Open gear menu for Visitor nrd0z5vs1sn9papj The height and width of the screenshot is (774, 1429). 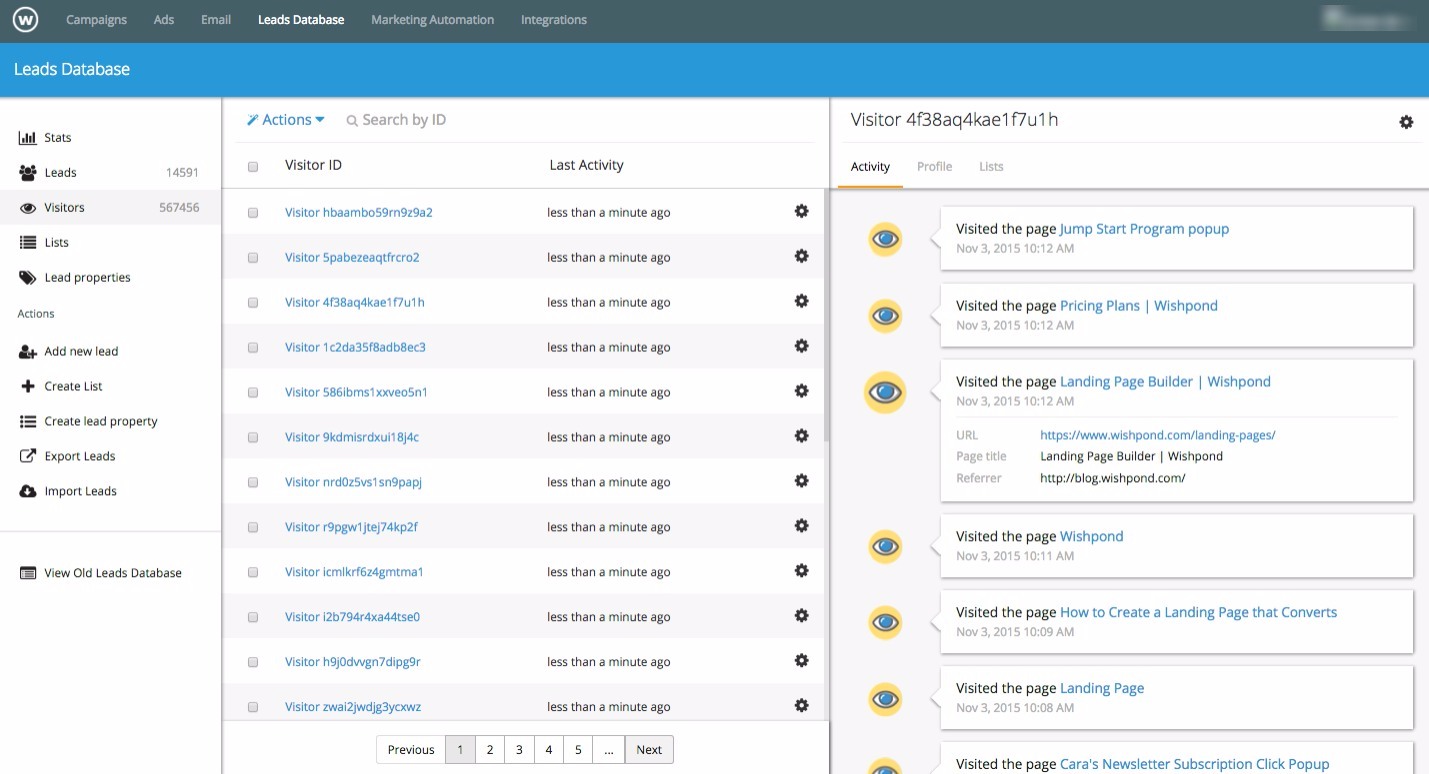point(801,481)
